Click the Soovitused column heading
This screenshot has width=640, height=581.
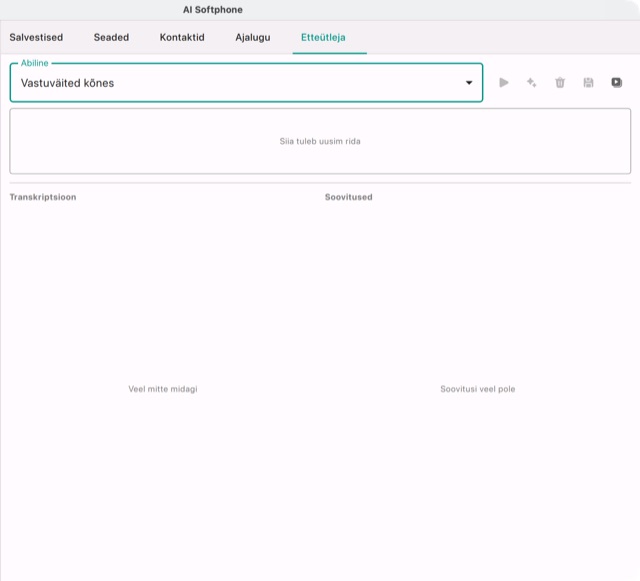point(349,197)
